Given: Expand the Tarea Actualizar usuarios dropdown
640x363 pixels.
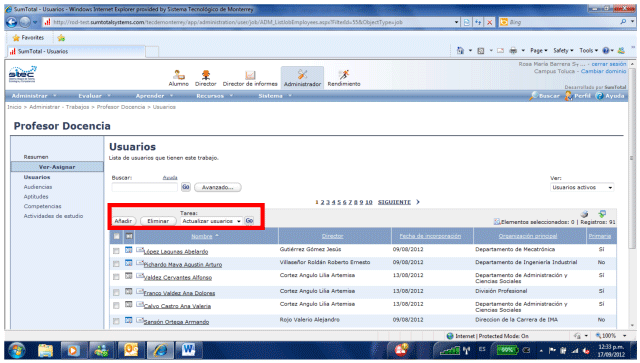Looking at the screenshot, I should 211,221.
